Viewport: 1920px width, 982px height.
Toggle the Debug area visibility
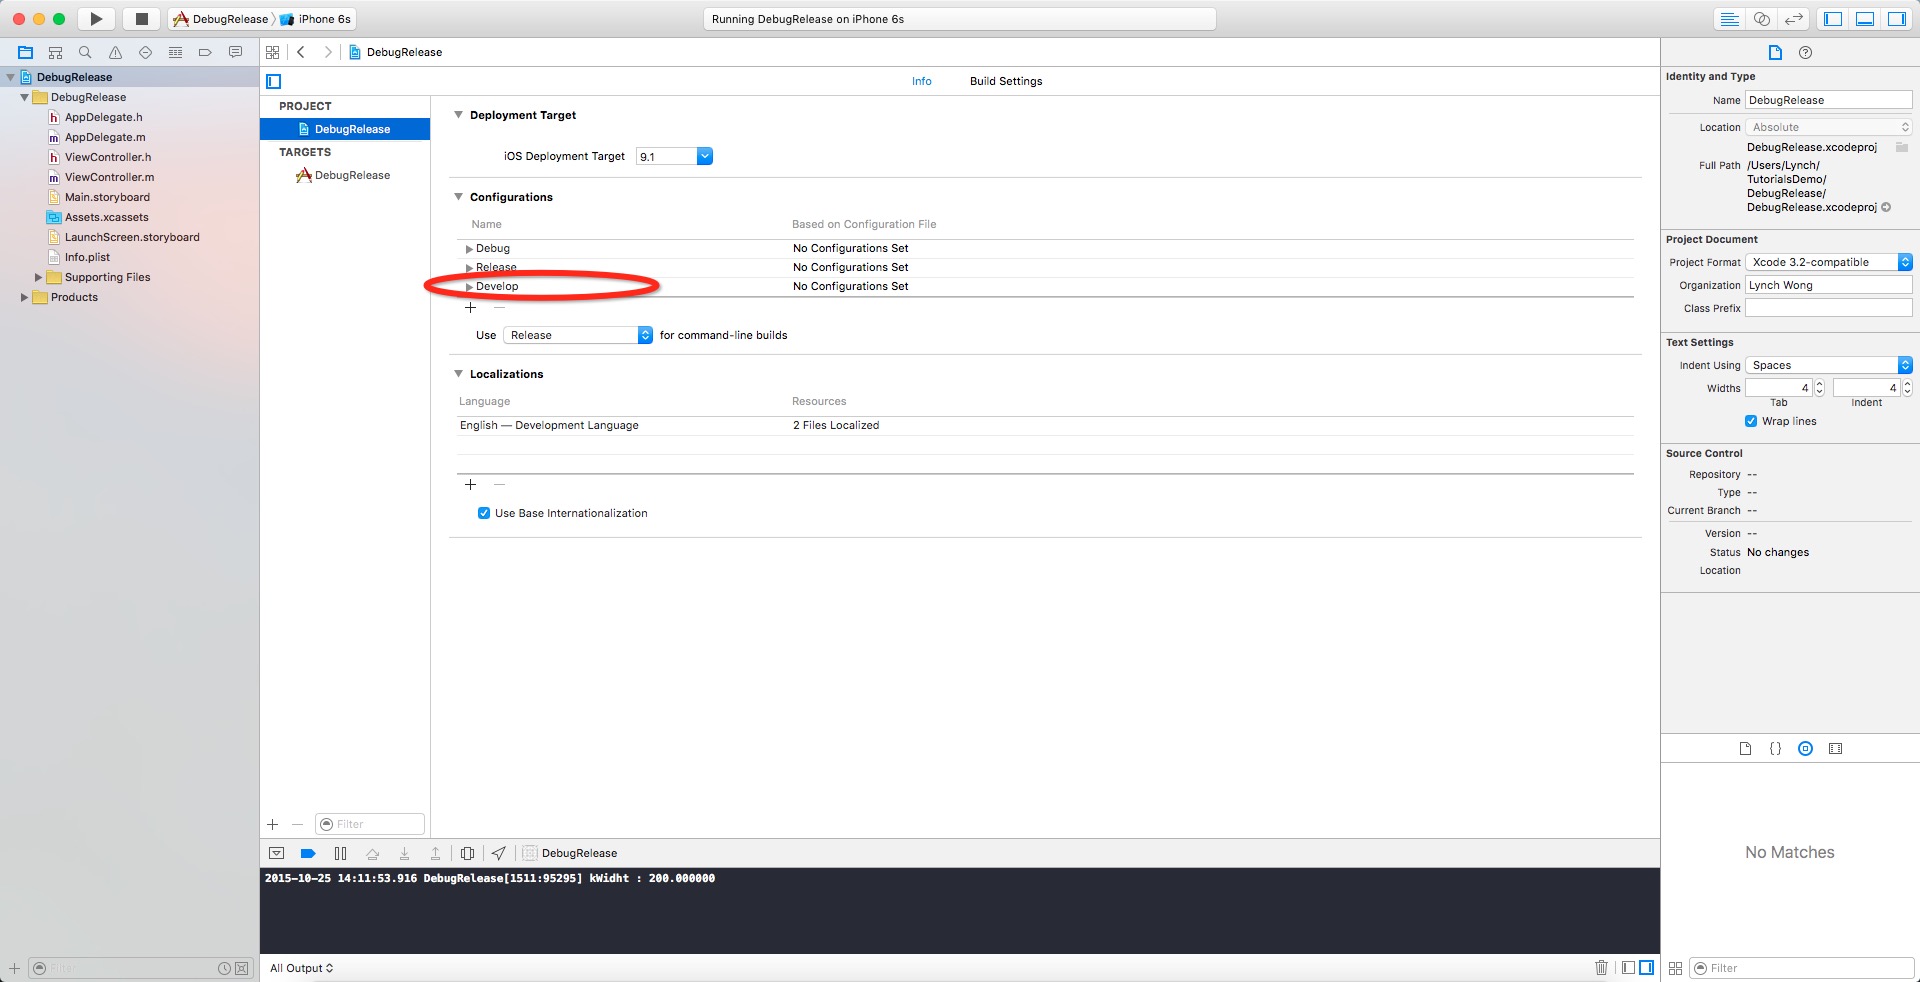click(x=1865, y=19)
